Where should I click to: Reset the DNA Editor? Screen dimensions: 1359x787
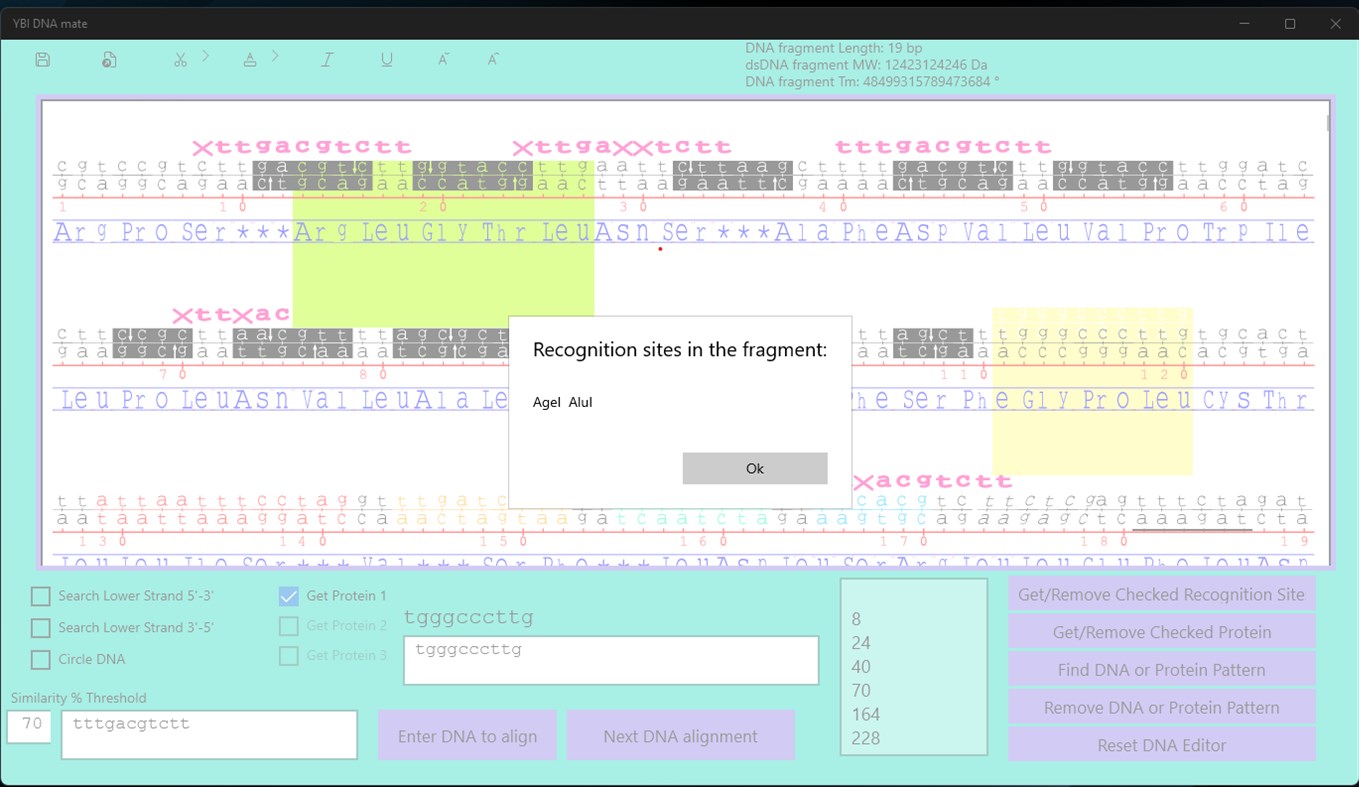click(1161, 744)
